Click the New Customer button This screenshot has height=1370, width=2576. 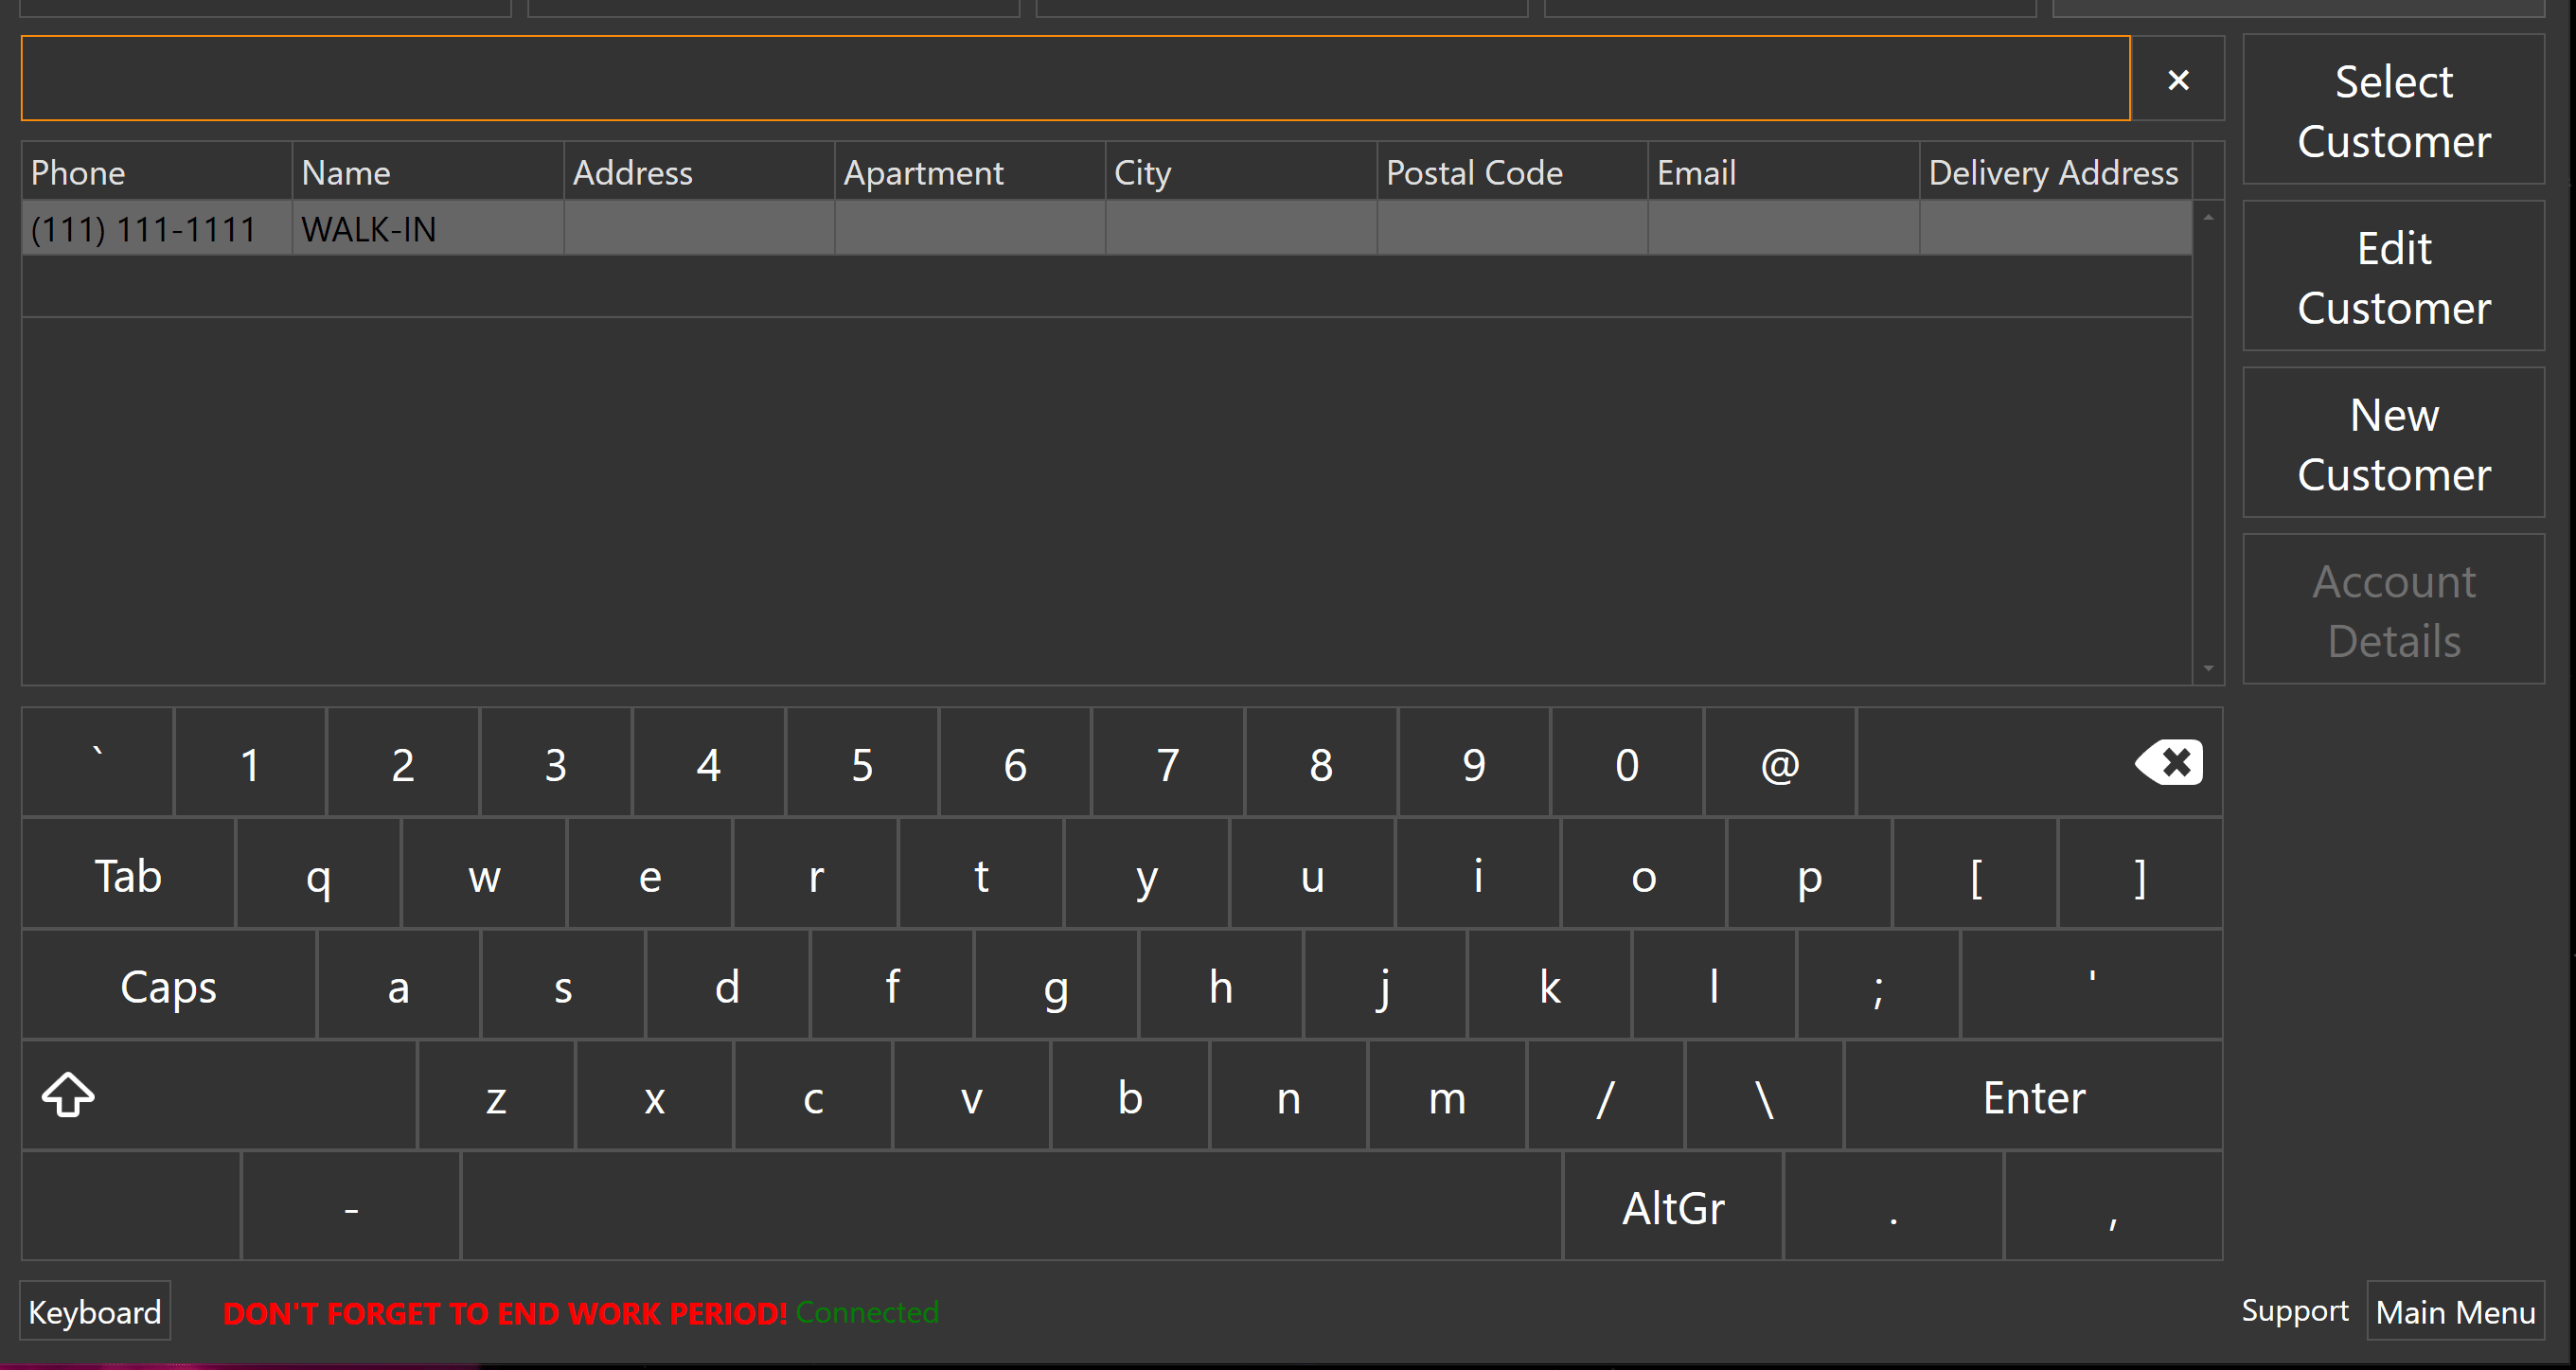point(2397,441)
